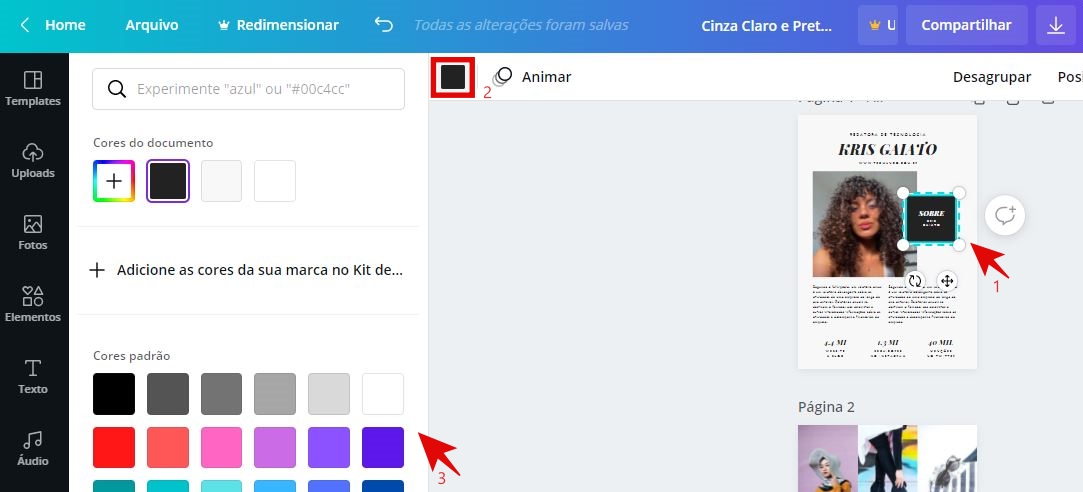Viewport: 1083px width, 492px height.
Task: Click the color search input field
Action: (x=248, y=89)
